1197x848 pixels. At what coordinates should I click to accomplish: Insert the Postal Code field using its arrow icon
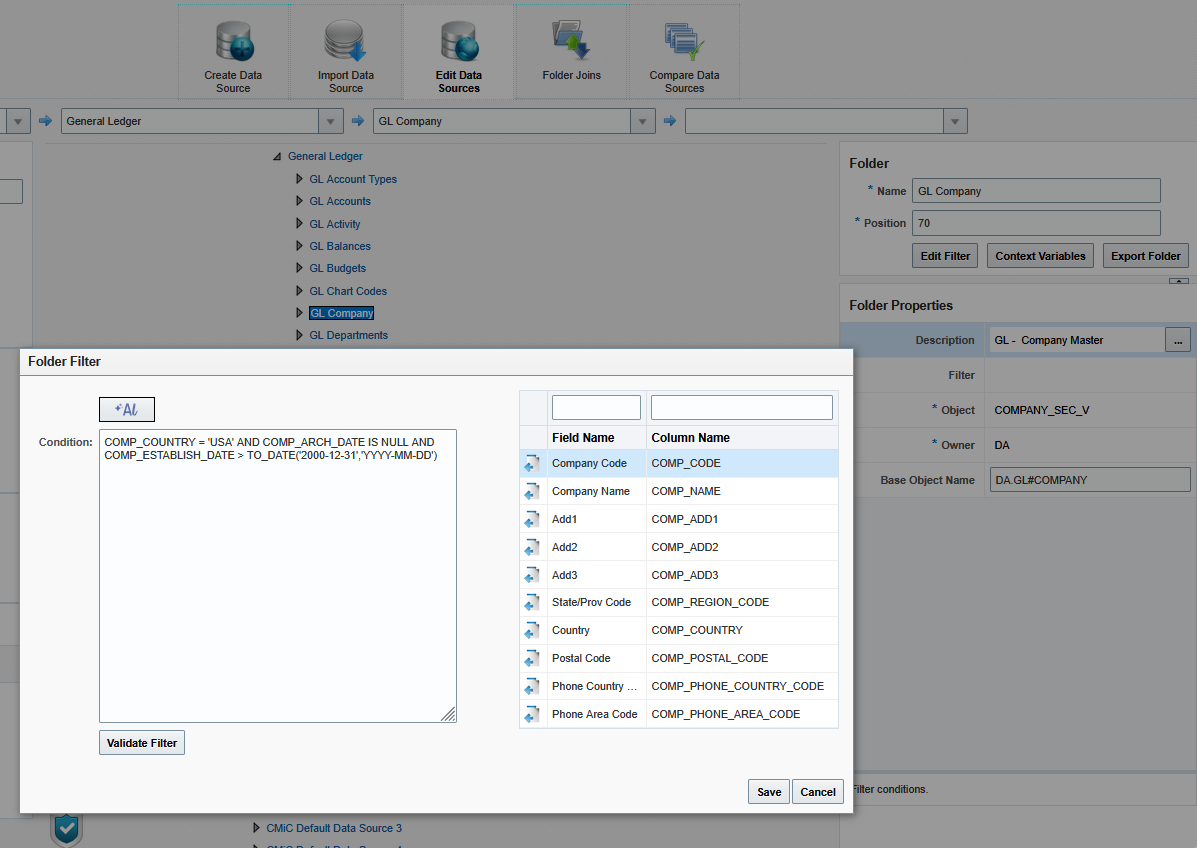[532, 659]
